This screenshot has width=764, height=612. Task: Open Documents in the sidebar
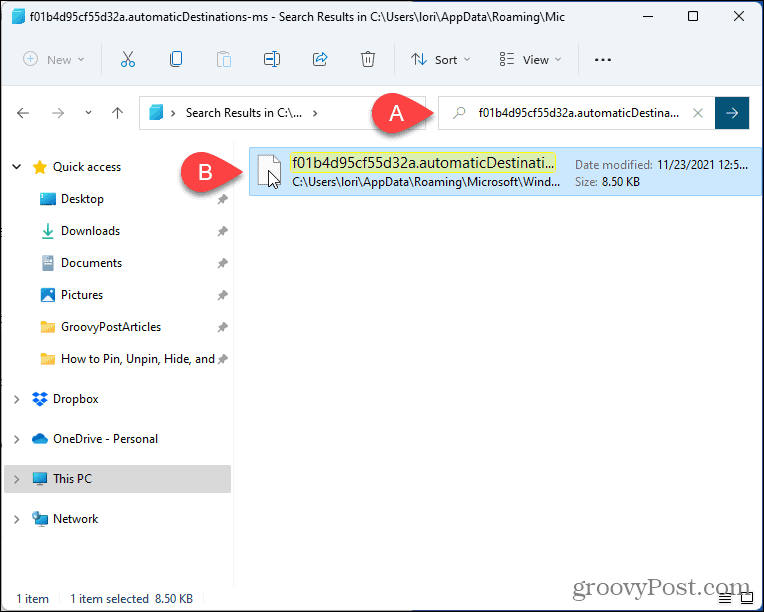(91, 263)
